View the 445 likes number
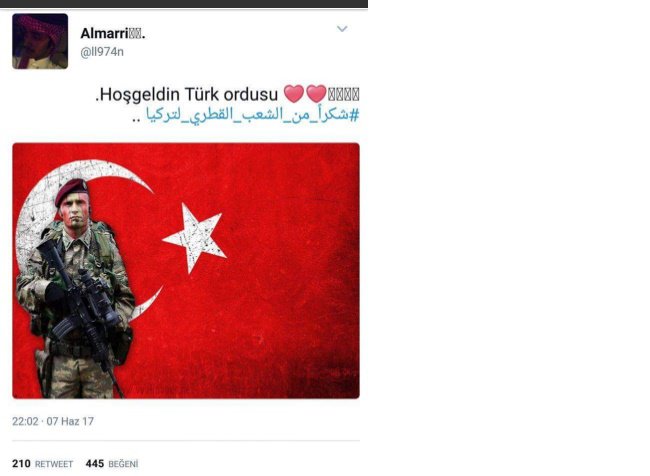The height and width of the screenshot is (476, 650). point(95,464)
